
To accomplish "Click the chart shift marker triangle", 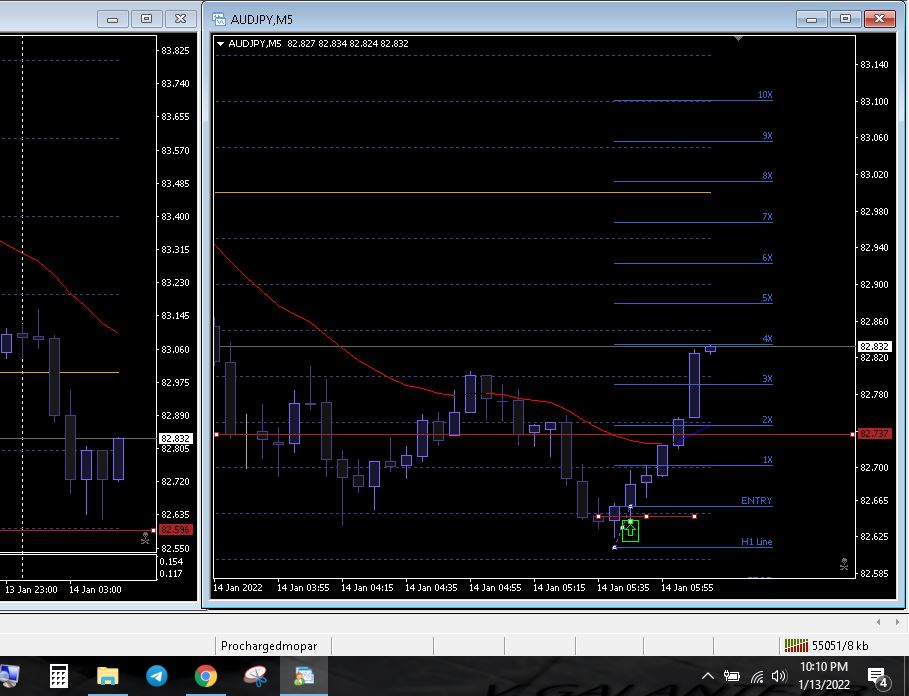I will point(738,38).
